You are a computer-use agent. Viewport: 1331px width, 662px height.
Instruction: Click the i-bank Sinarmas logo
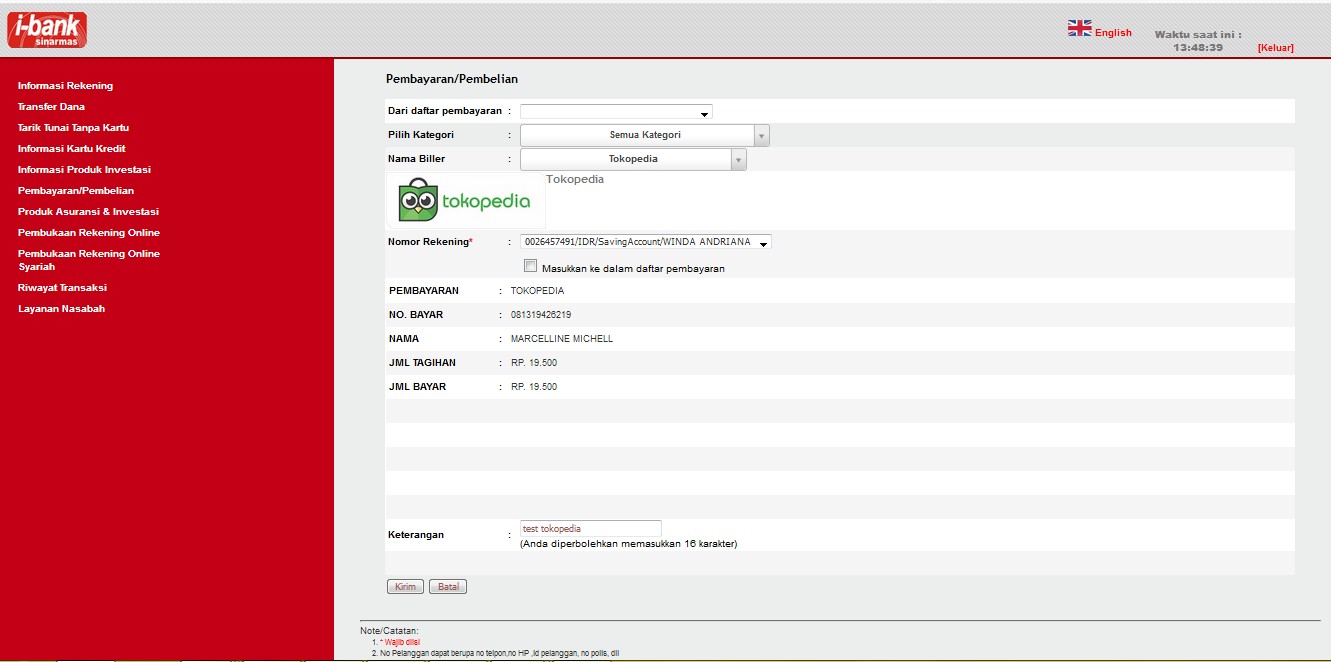coord(47,30)
